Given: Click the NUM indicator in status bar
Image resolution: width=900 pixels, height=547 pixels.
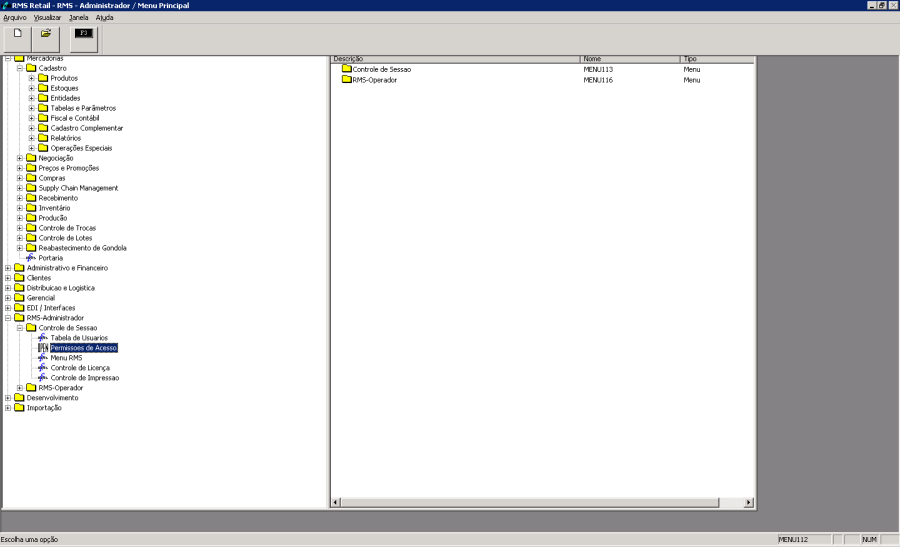Looking at the screenshot, I should click(869, 540).
